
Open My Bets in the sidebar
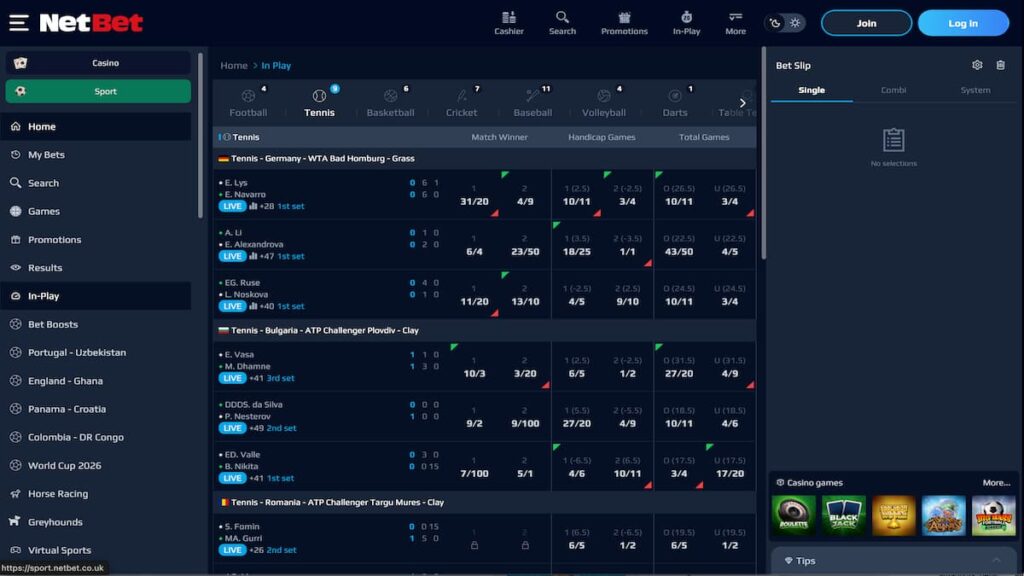tap(96, 155)
